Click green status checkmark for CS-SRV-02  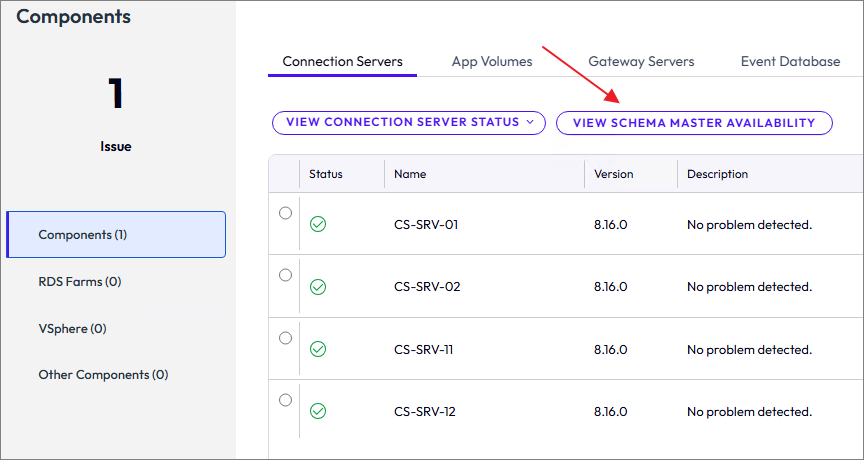coord(318,287)
